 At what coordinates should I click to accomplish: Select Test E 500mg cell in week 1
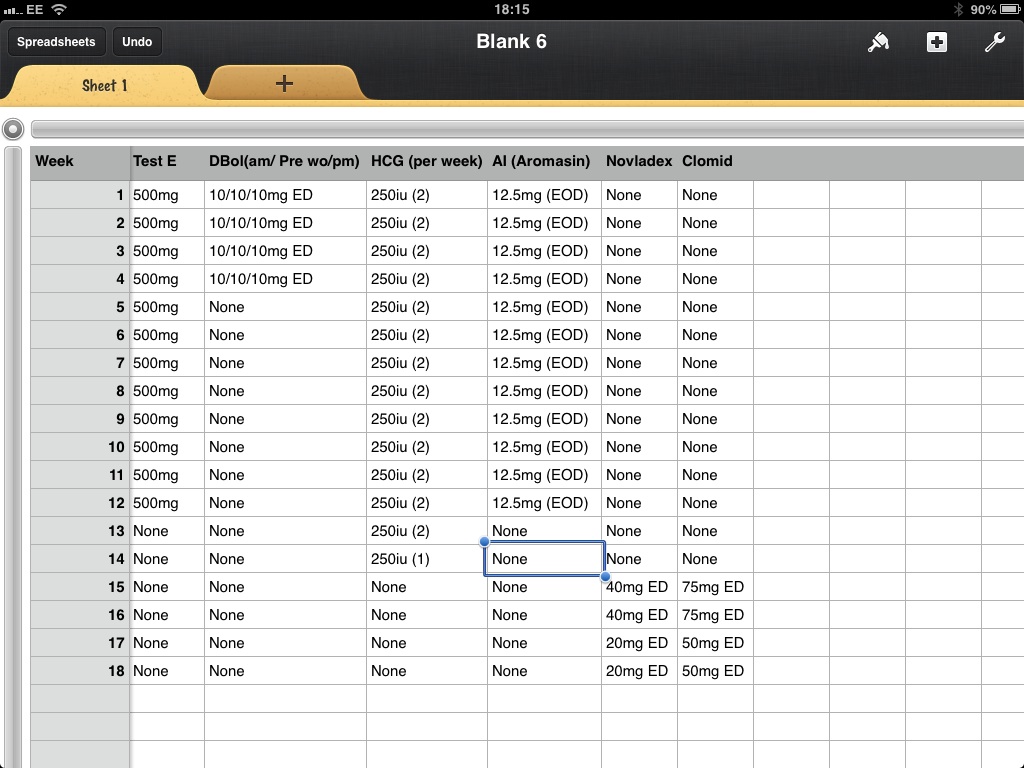[167, 195]
